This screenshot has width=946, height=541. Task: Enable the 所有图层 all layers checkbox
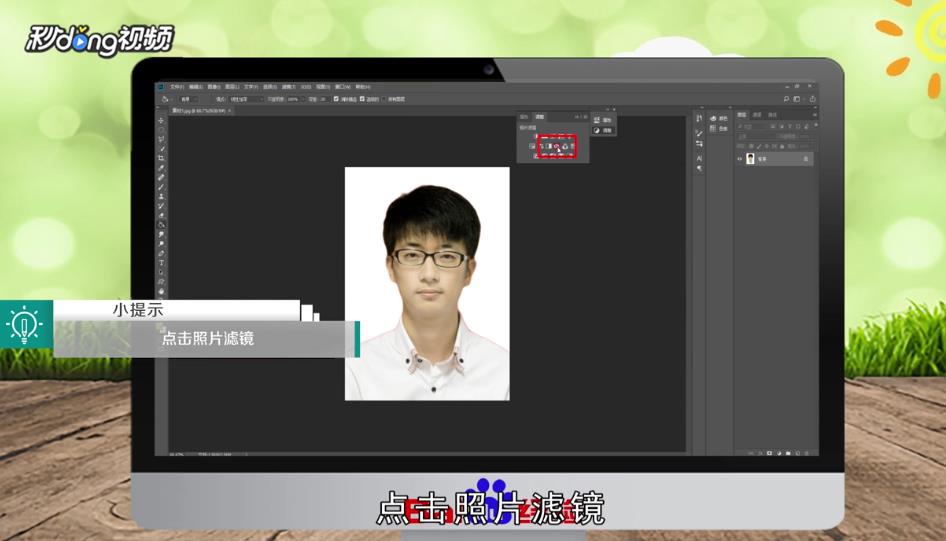pos(384,99)
